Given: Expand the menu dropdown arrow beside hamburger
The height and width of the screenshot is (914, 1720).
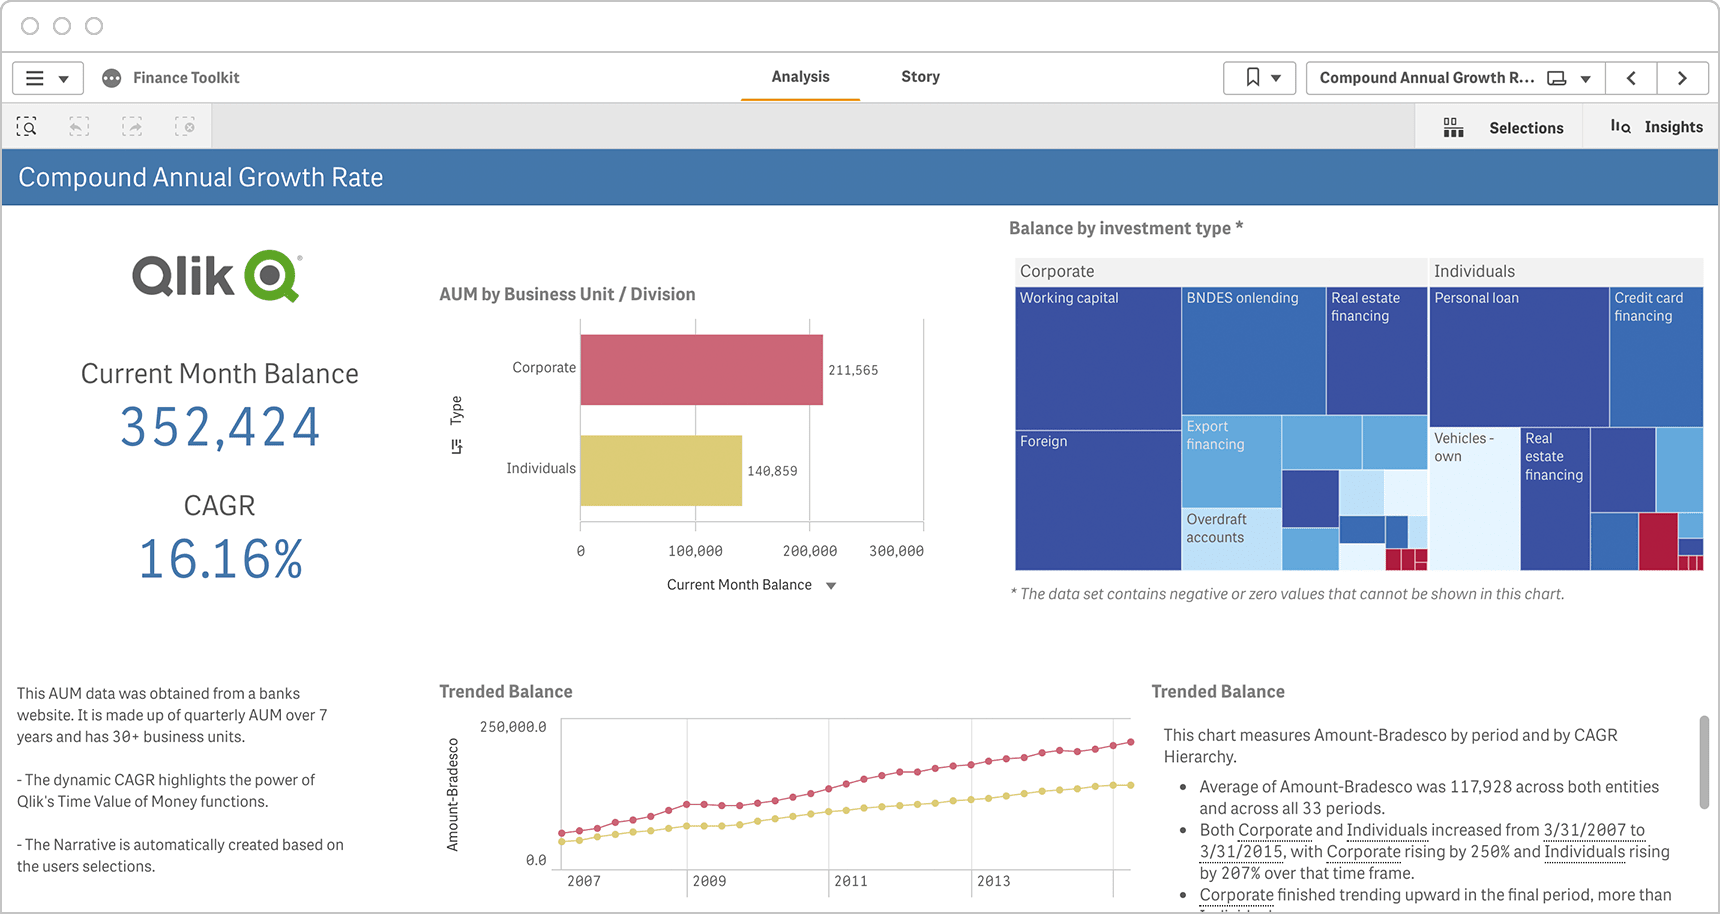Looking at the screenshot, I should [x=64, y=79].
